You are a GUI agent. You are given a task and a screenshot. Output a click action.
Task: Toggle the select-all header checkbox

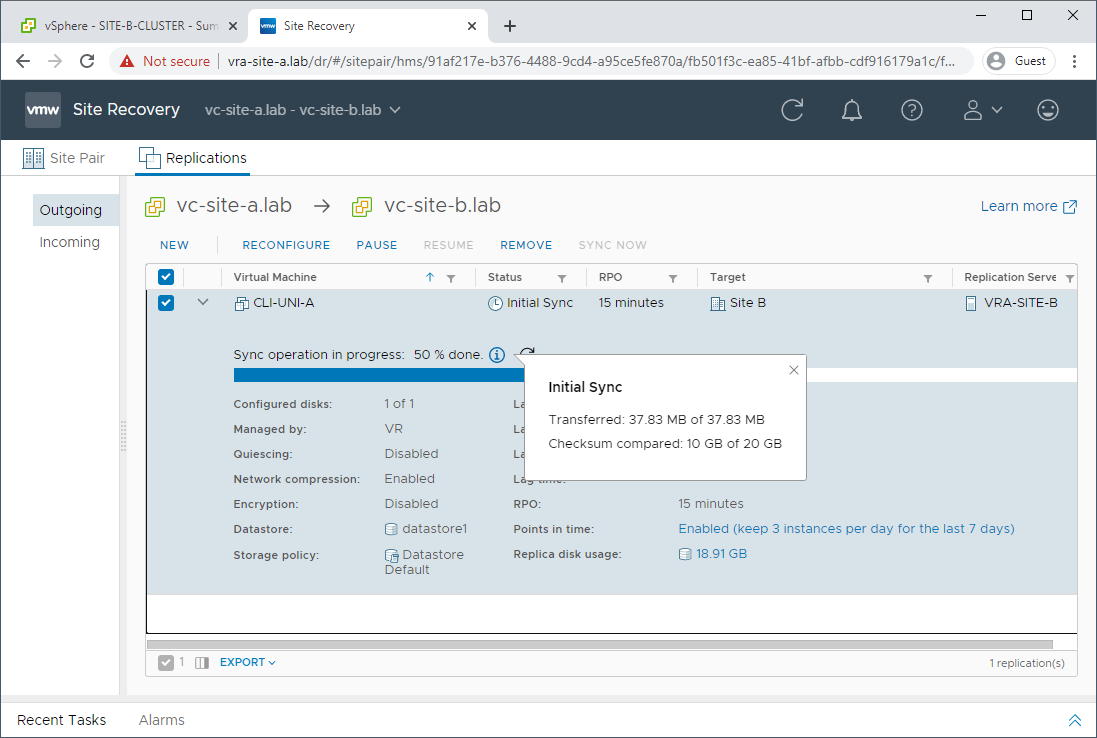[166, 277]
